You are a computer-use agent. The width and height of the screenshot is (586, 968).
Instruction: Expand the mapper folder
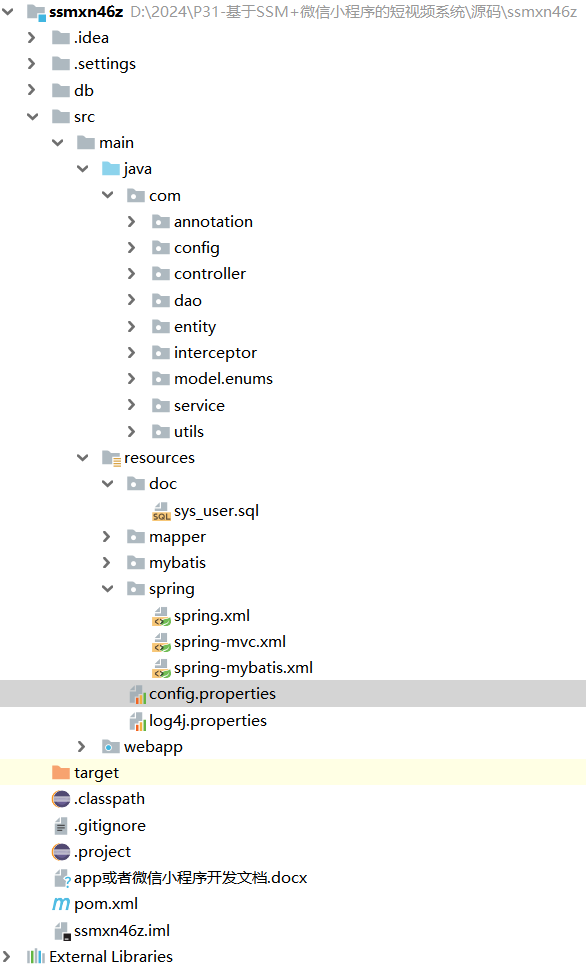tap(107, 537)
